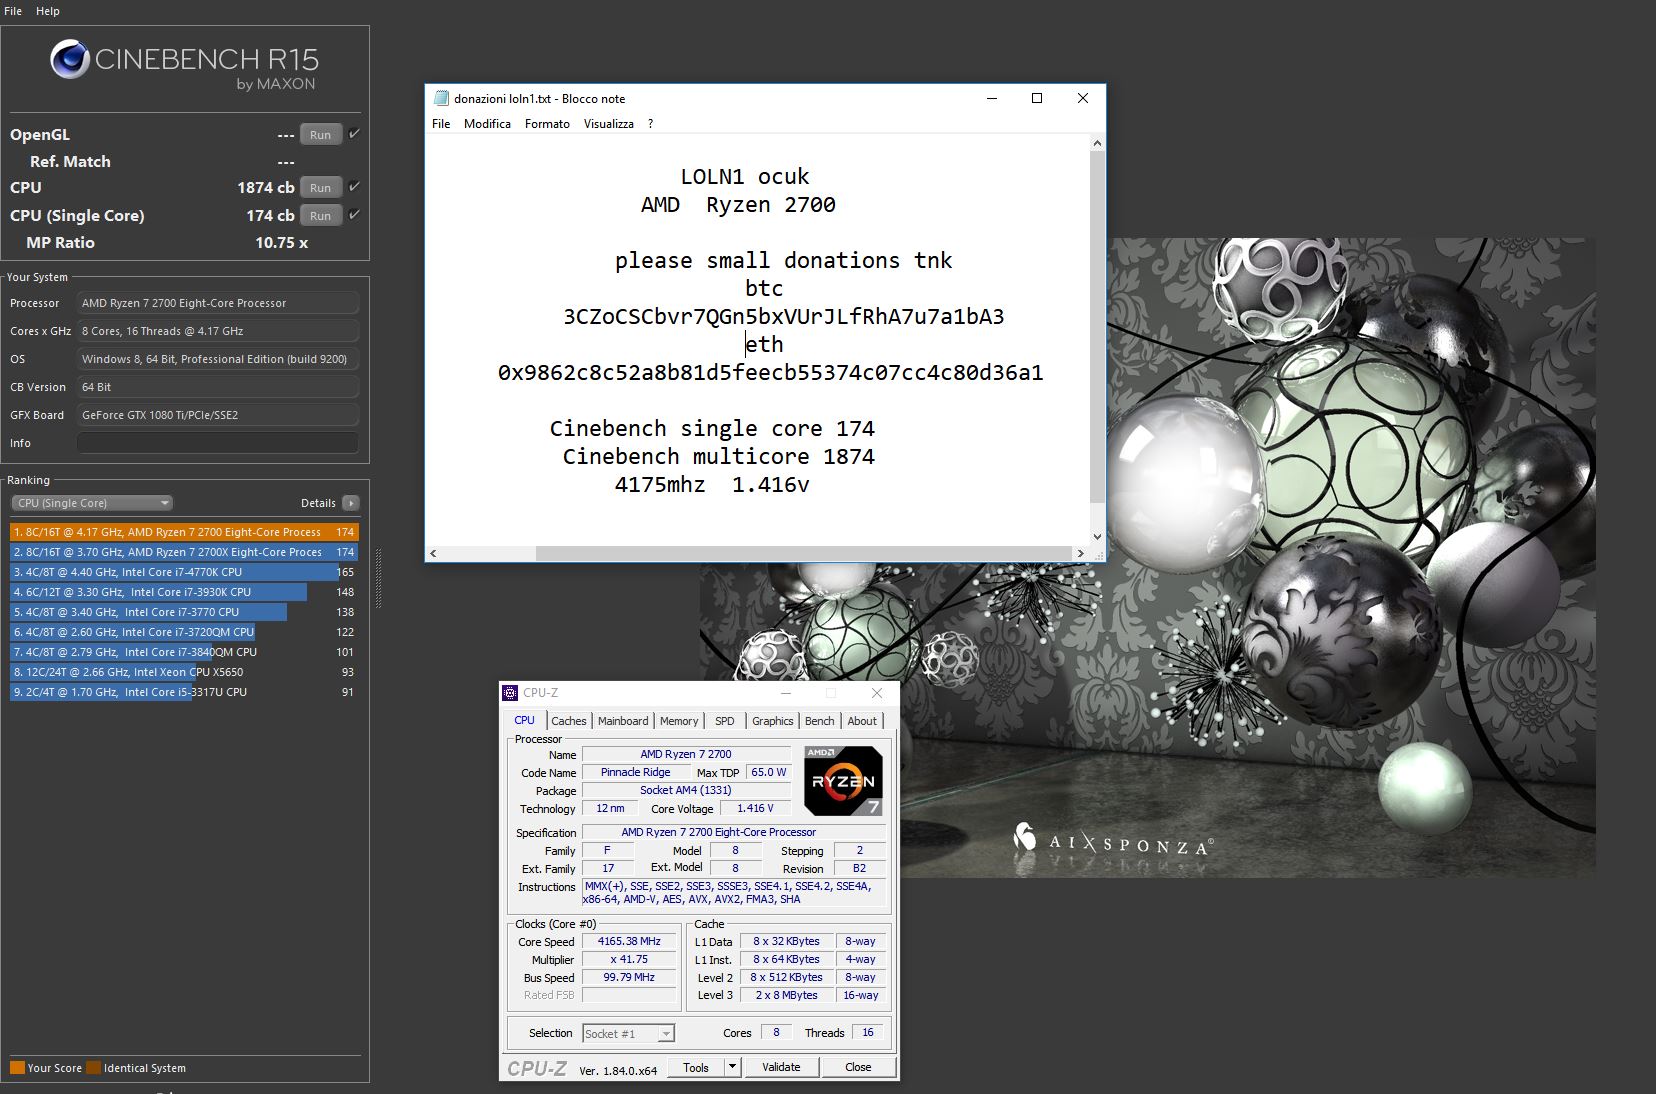Toggle the CPU test checkbox
1656x1094 pixels.
pos(354,187)
